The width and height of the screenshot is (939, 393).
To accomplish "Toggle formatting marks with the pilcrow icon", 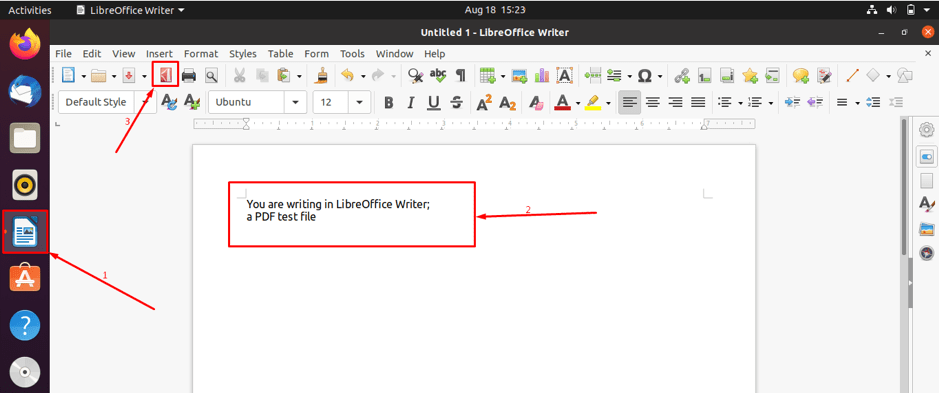I will (461, 75).
